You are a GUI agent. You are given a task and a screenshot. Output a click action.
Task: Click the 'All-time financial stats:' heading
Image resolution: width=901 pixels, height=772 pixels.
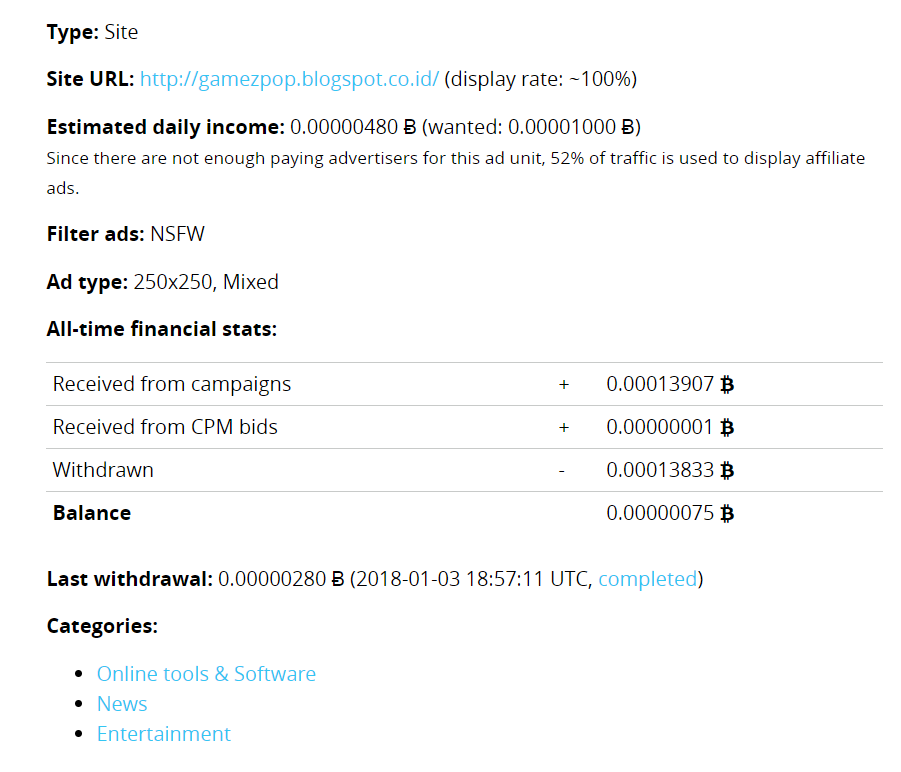point(161,329)
